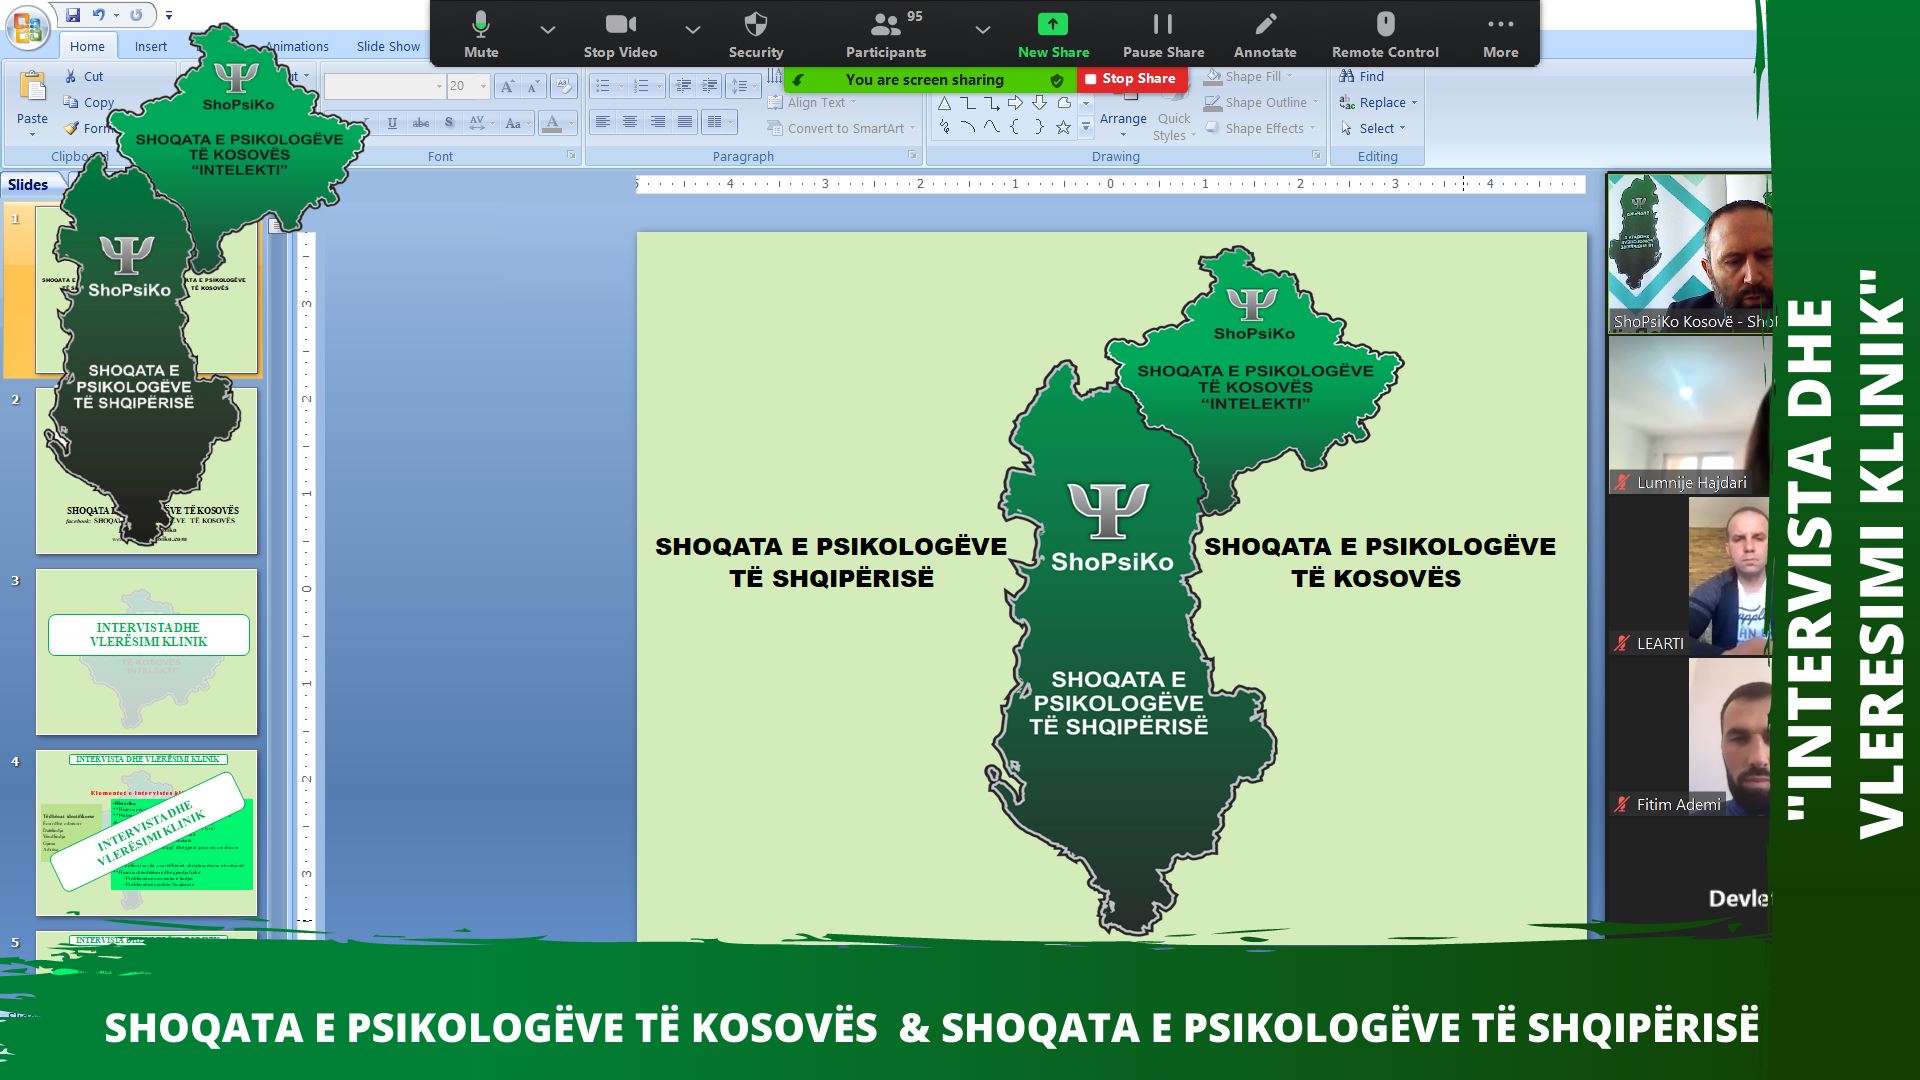Increase font size with Grow Font
Image resolution: width=1920 pixels, height=1080 pixels.
click(508, 87)
